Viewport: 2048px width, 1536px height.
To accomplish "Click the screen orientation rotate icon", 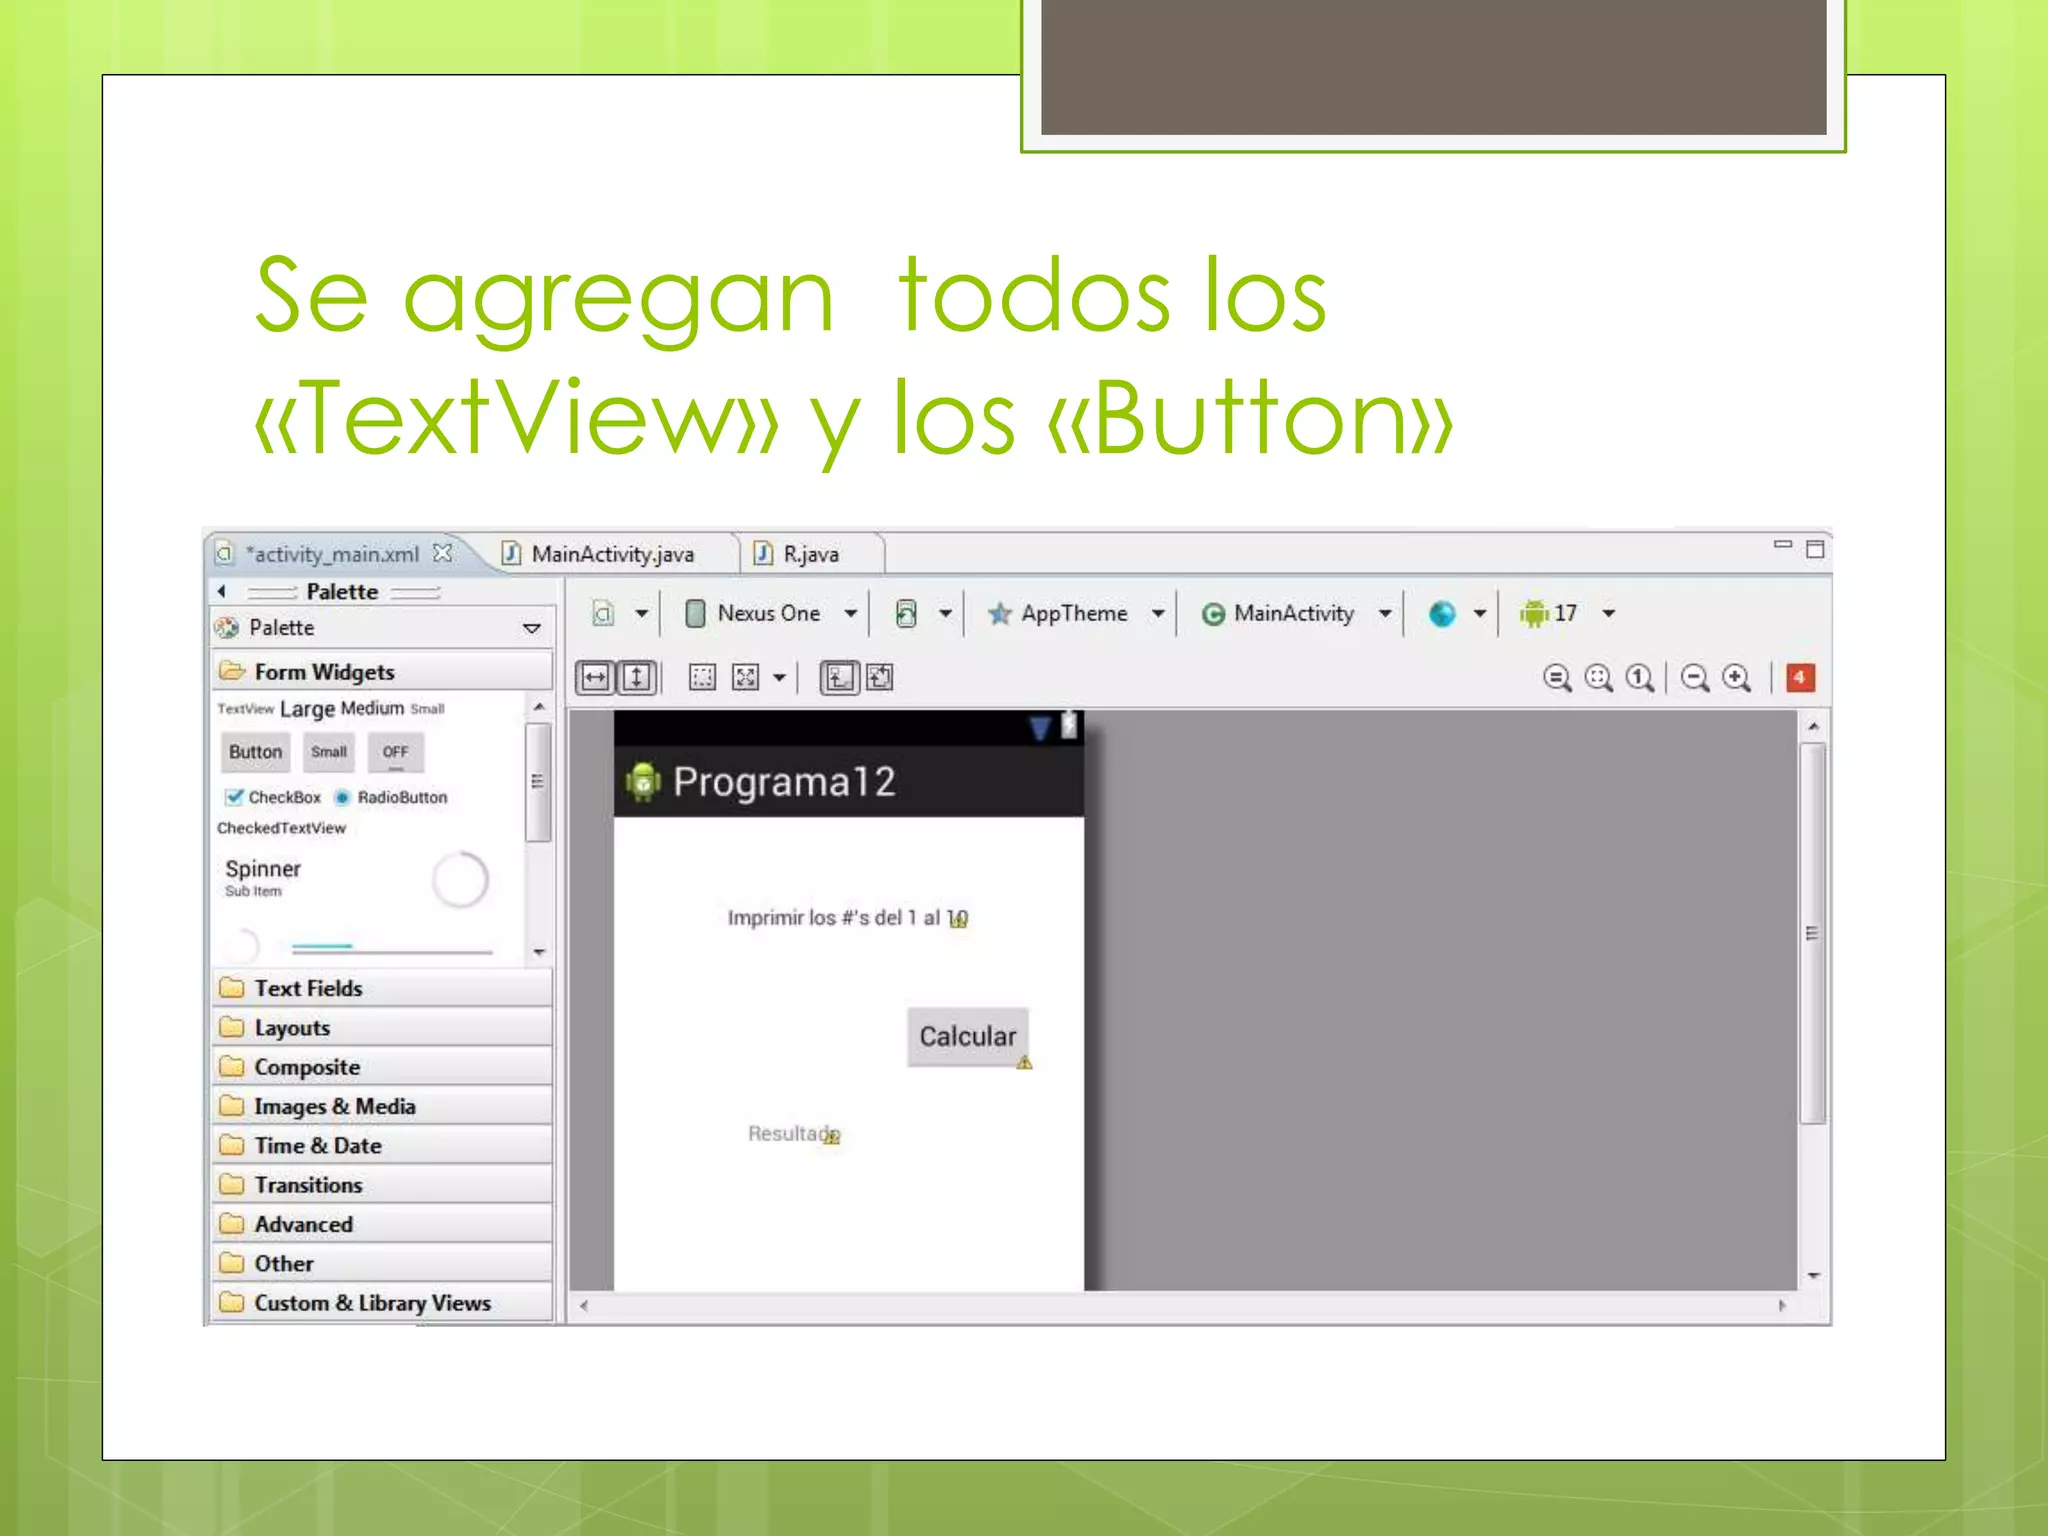I will (906, 613).
